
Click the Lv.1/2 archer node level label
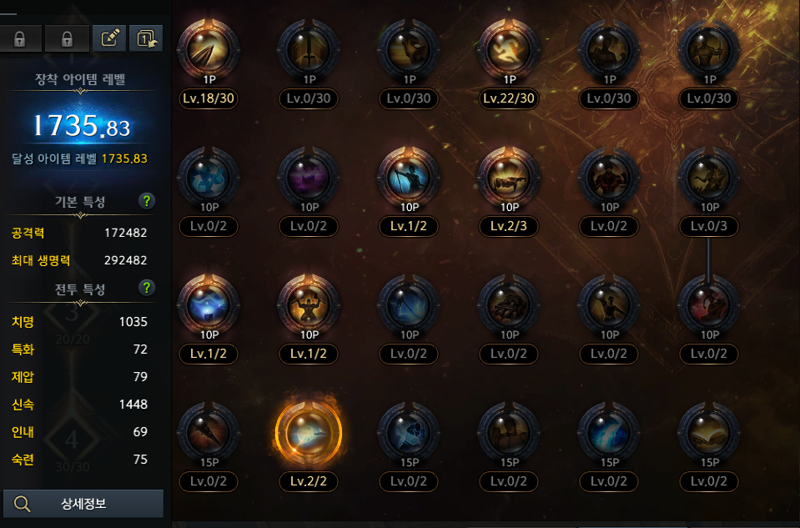pos(408,226)
